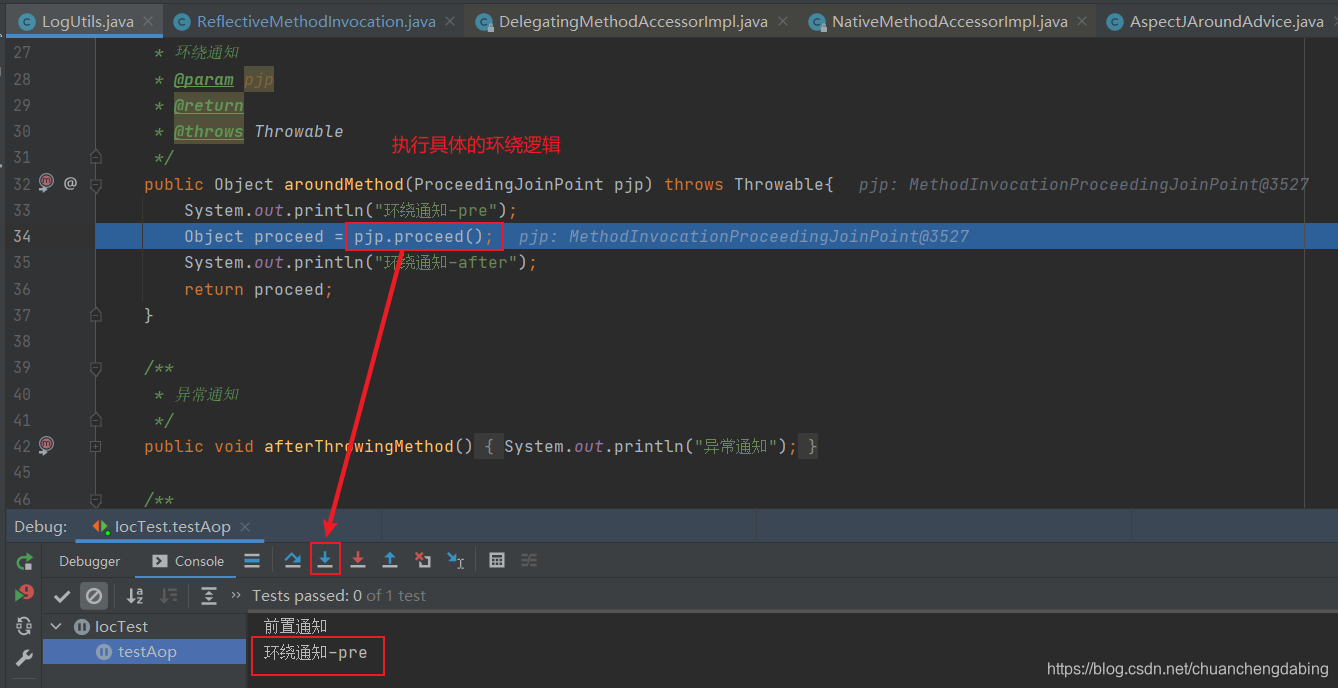Click the aroundMethod method name
This screenshot has width=1338, height=688.
344,184
